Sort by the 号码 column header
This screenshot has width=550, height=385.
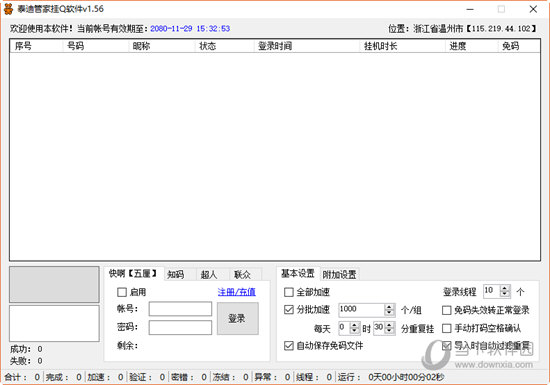point(96,46)
